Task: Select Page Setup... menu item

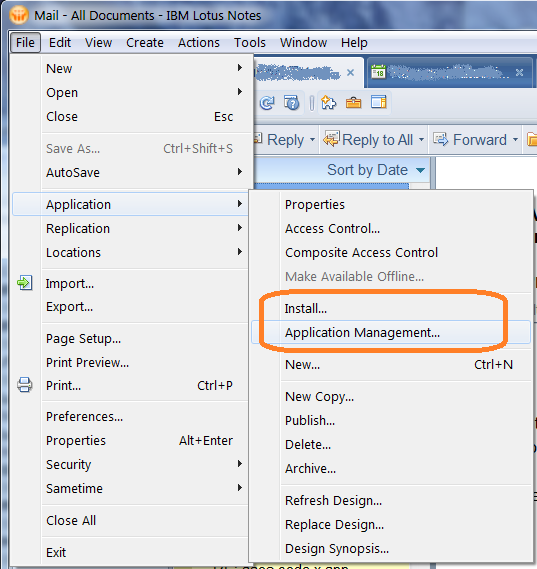Action: point(131,339)
